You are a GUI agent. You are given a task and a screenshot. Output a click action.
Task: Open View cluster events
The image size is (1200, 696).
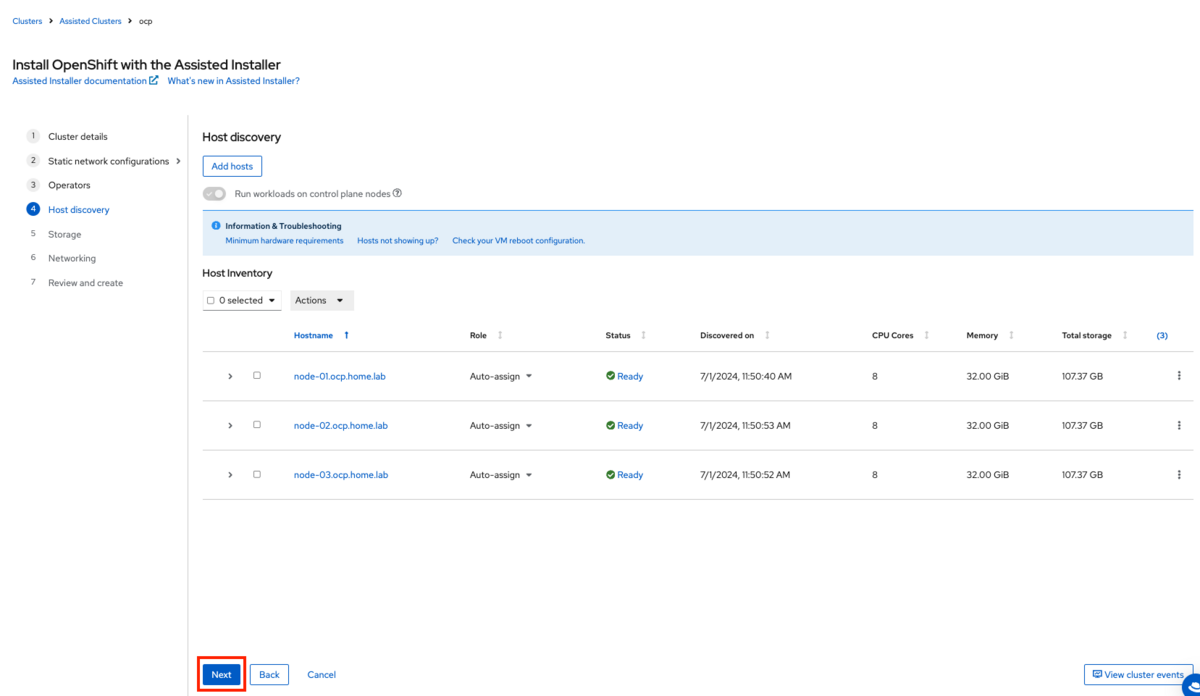1138,675
